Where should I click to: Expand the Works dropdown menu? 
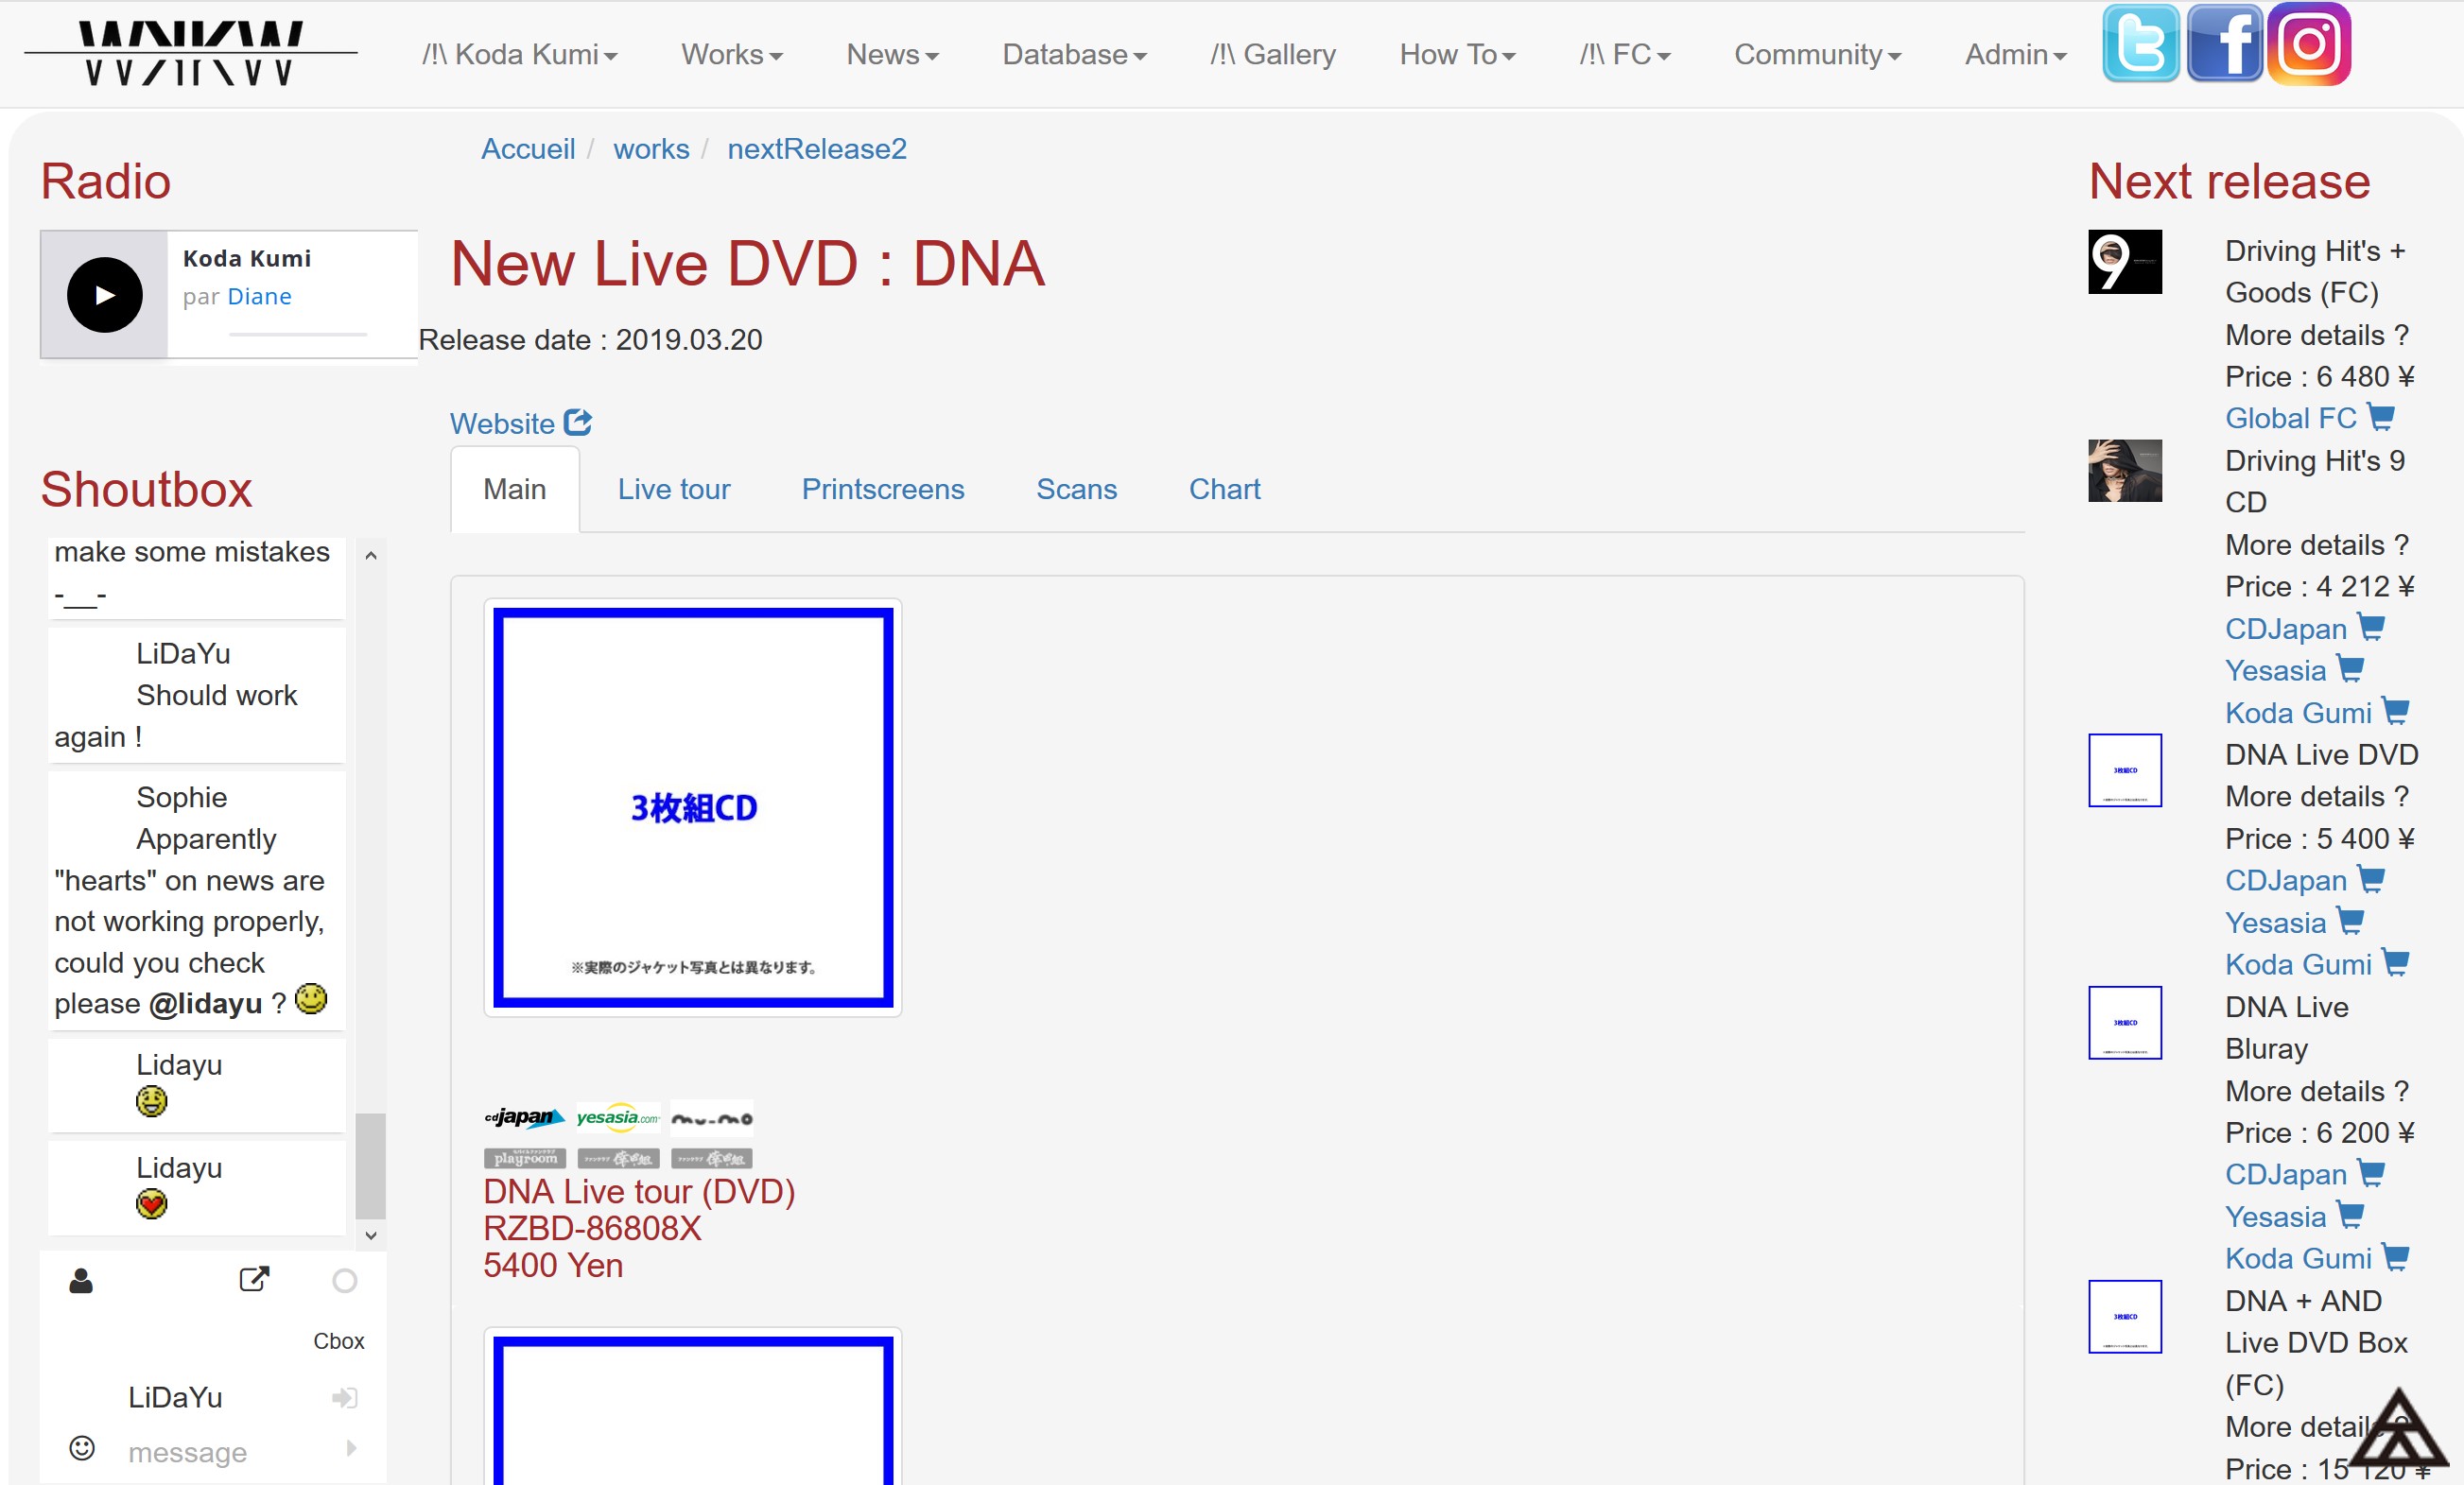click(731, 54)
